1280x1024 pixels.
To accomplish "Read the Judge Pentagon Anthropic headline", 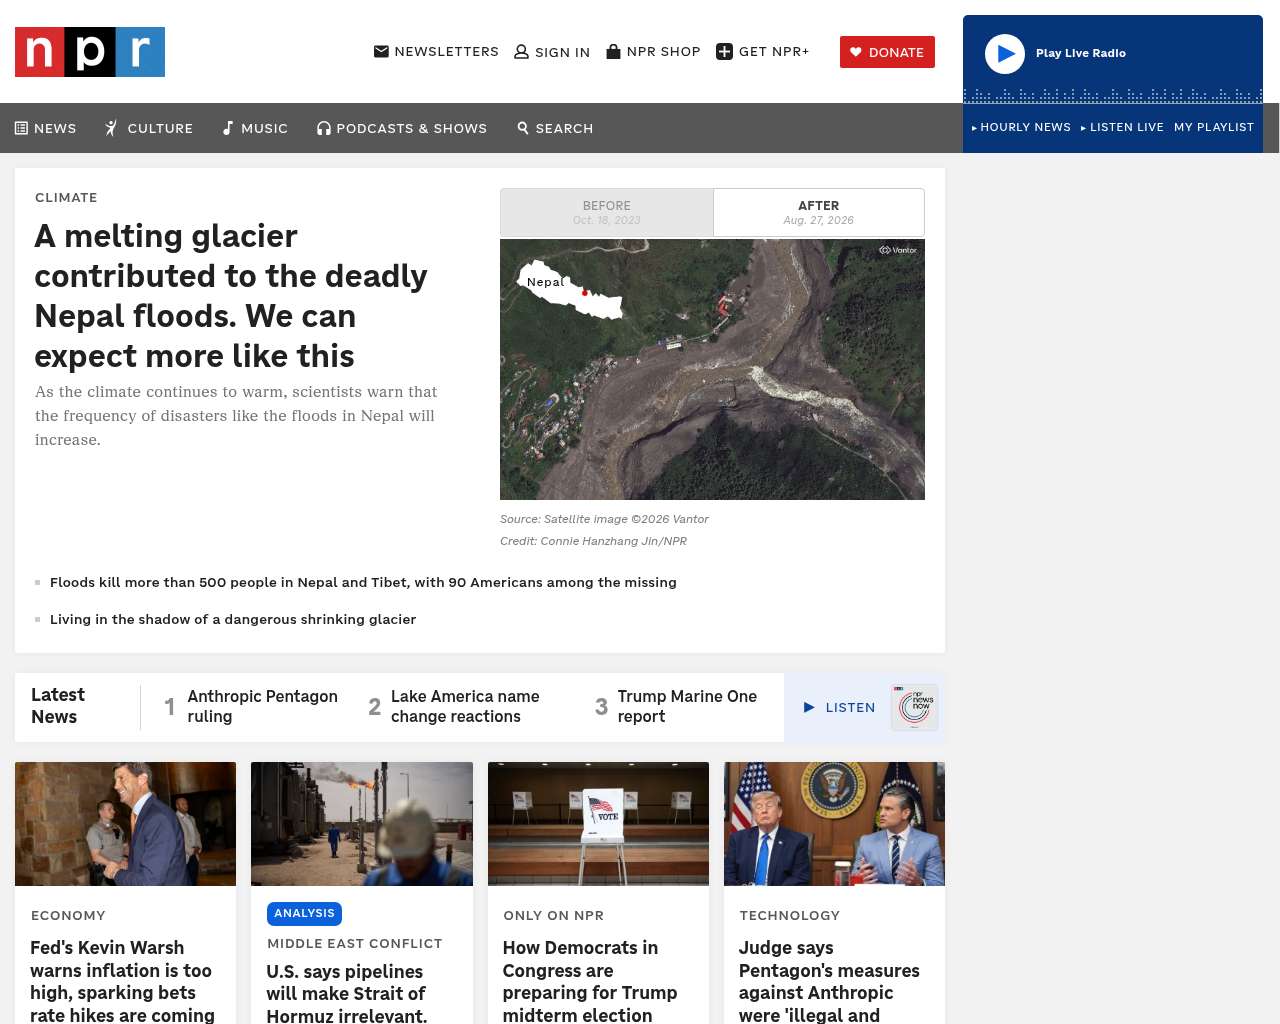I will pyautogui.click(x=829, y=980).
